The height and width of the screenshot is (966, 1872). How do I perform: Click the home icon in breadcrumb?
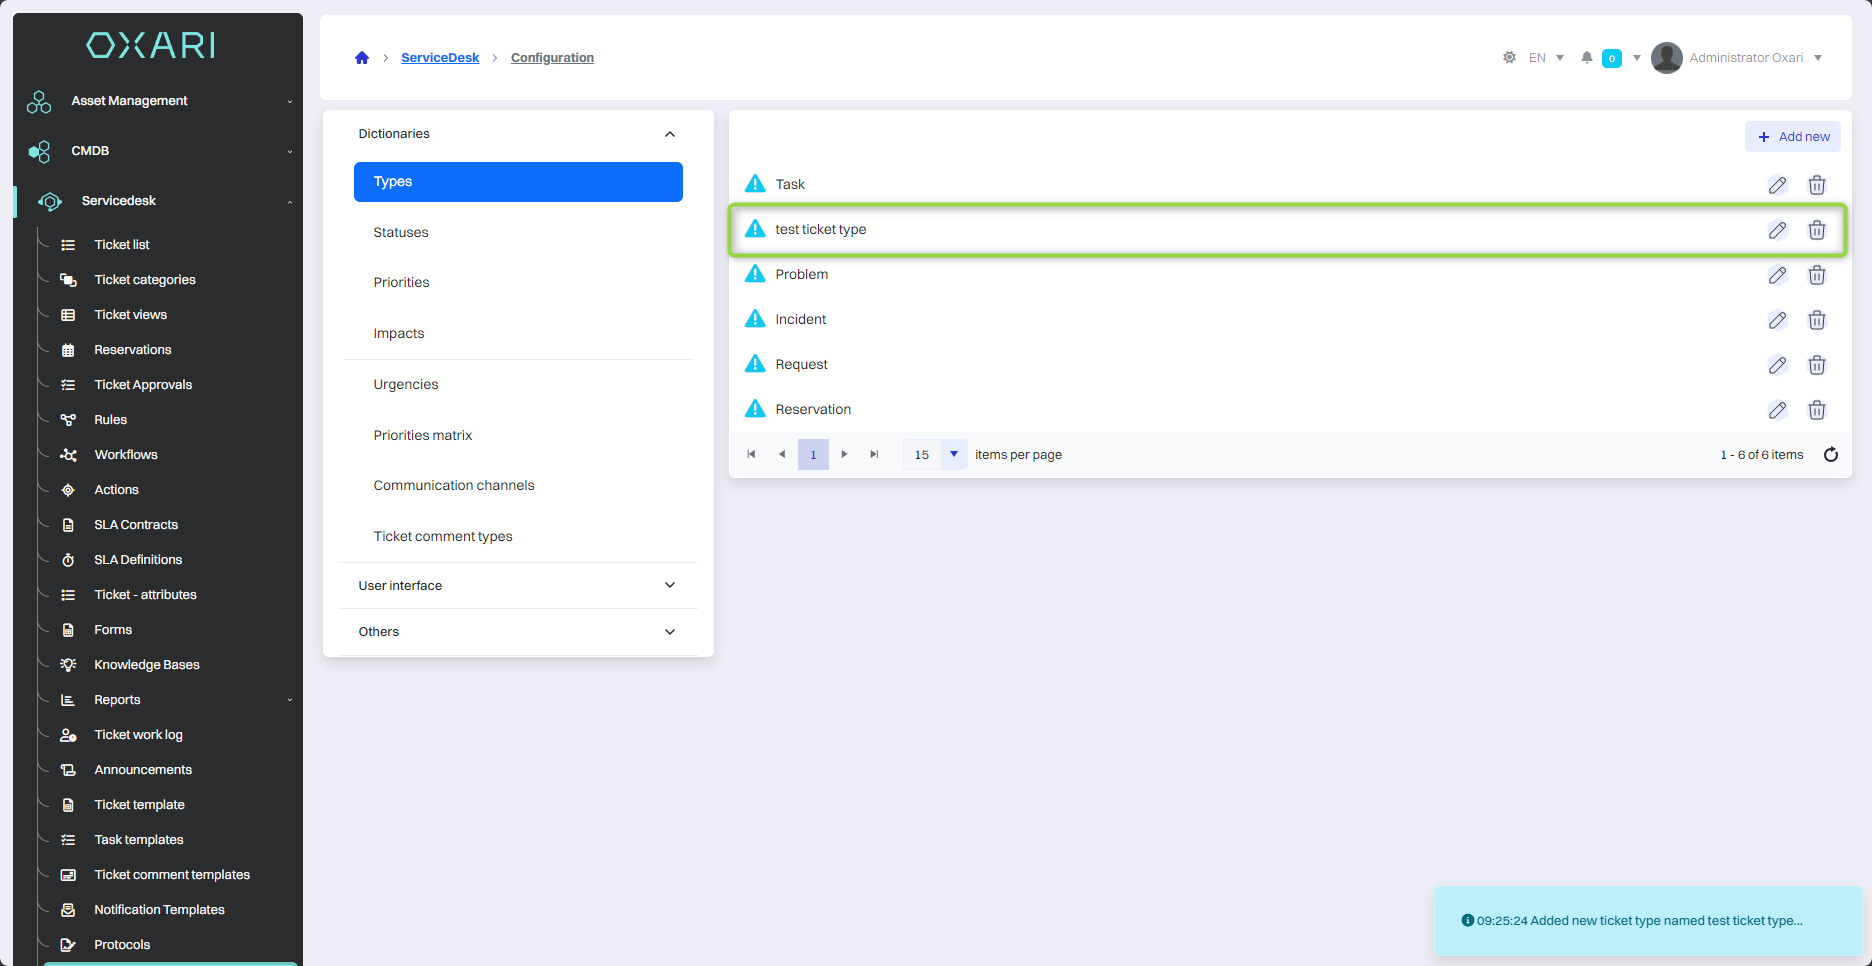tap(362, 58)
